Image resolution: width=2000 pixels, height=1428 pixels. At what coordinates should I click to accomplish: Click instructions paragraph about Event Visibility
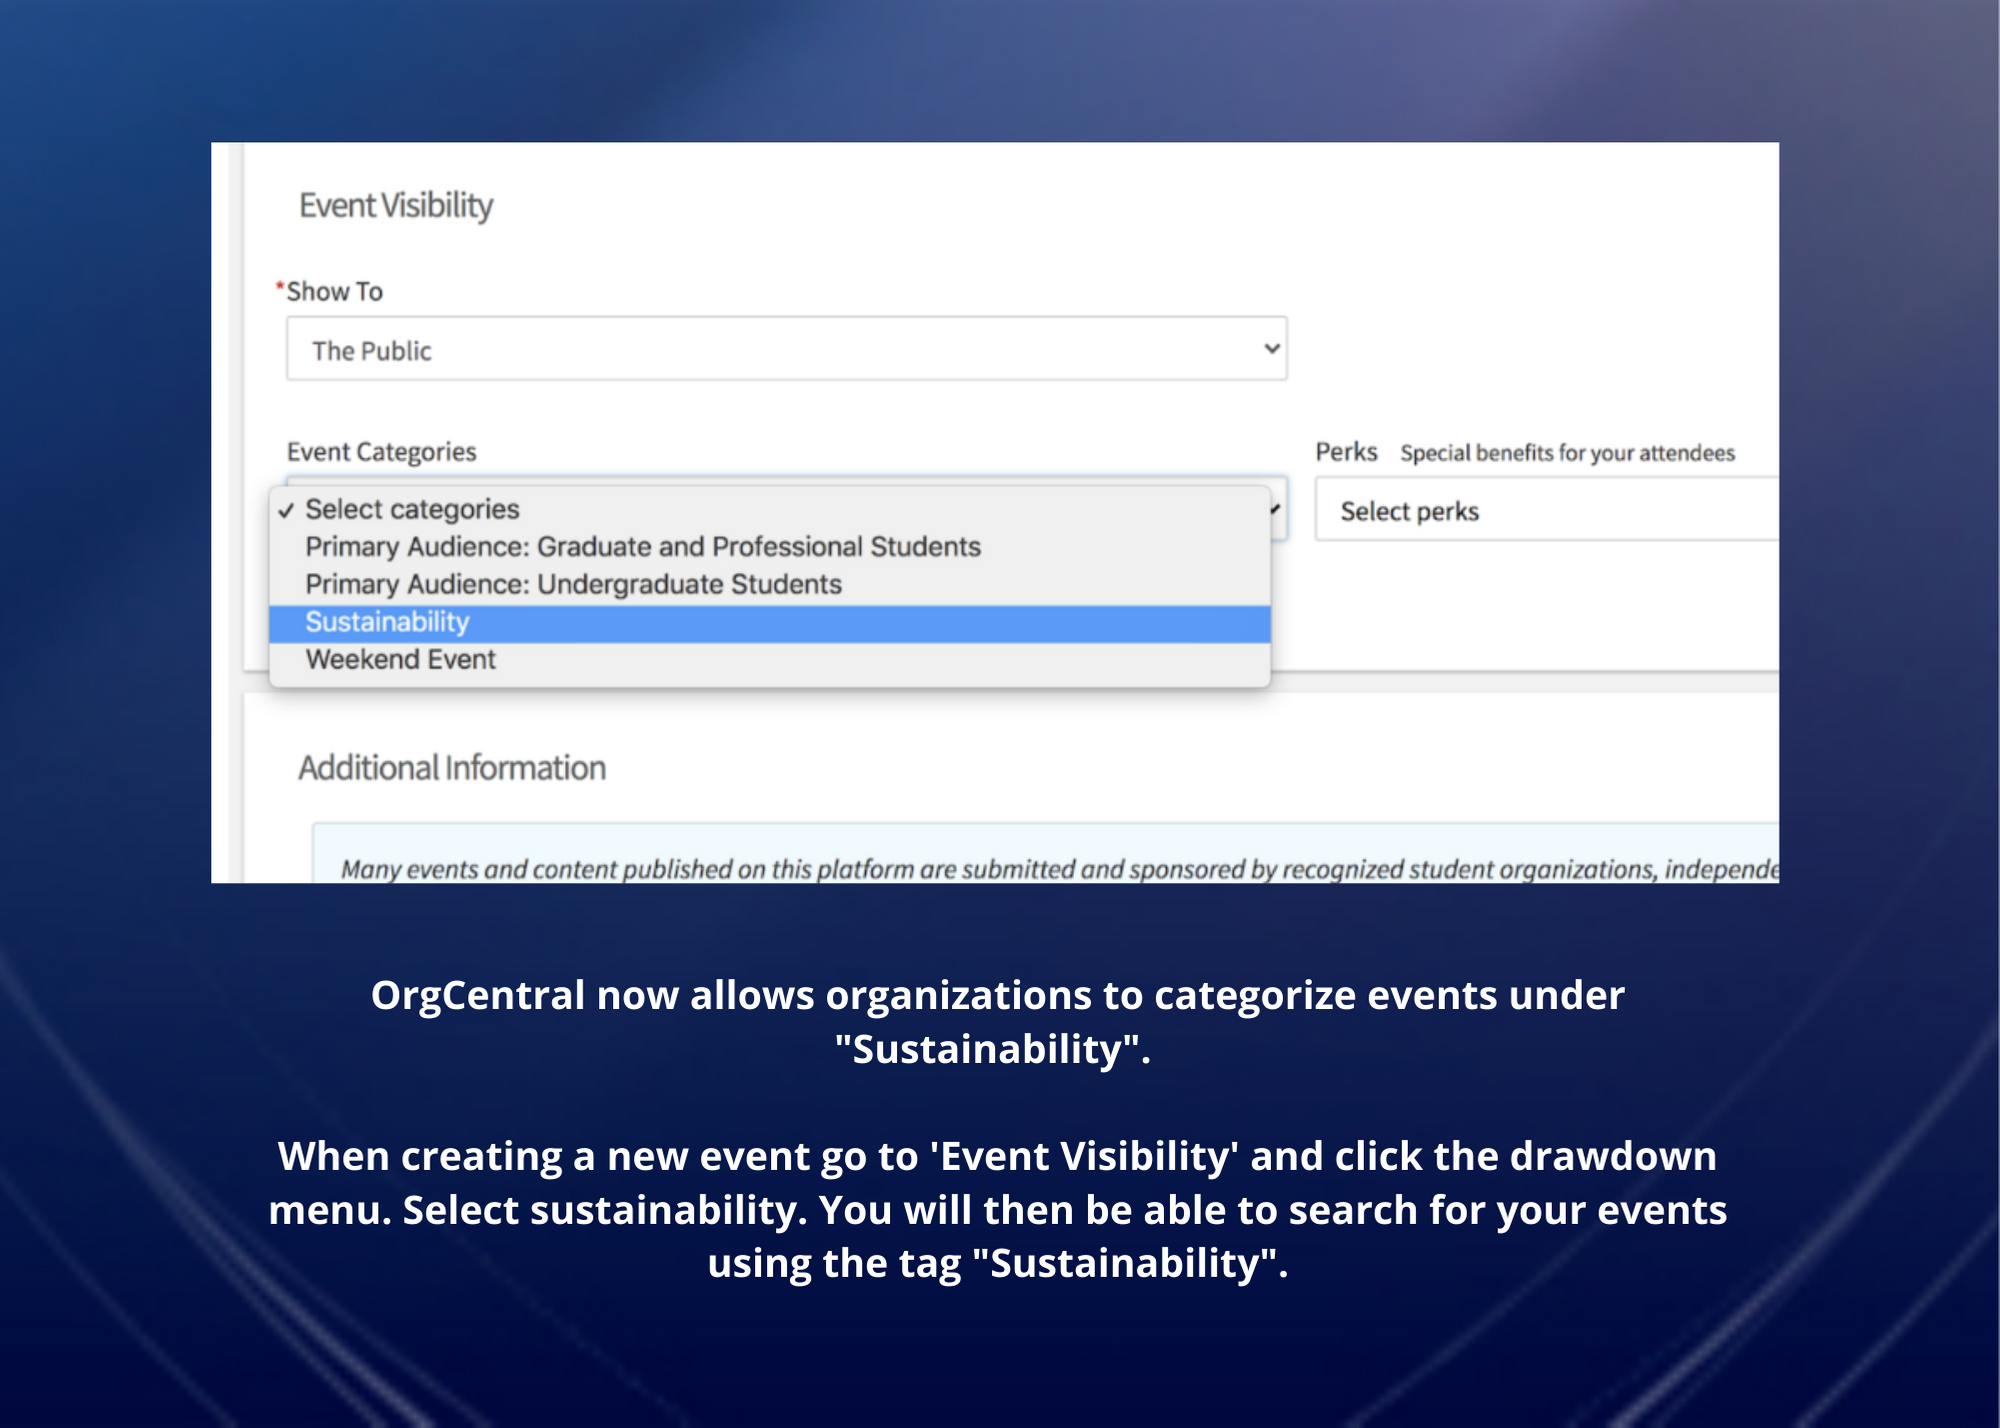coord(997,1209)
